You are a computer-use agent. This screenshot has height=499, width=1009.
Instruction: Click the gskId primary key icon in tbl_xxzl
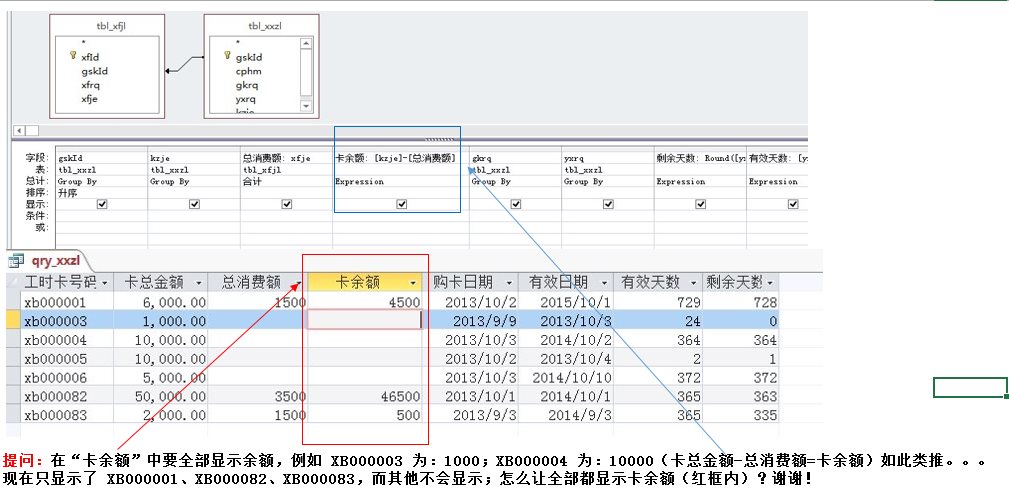226,57
